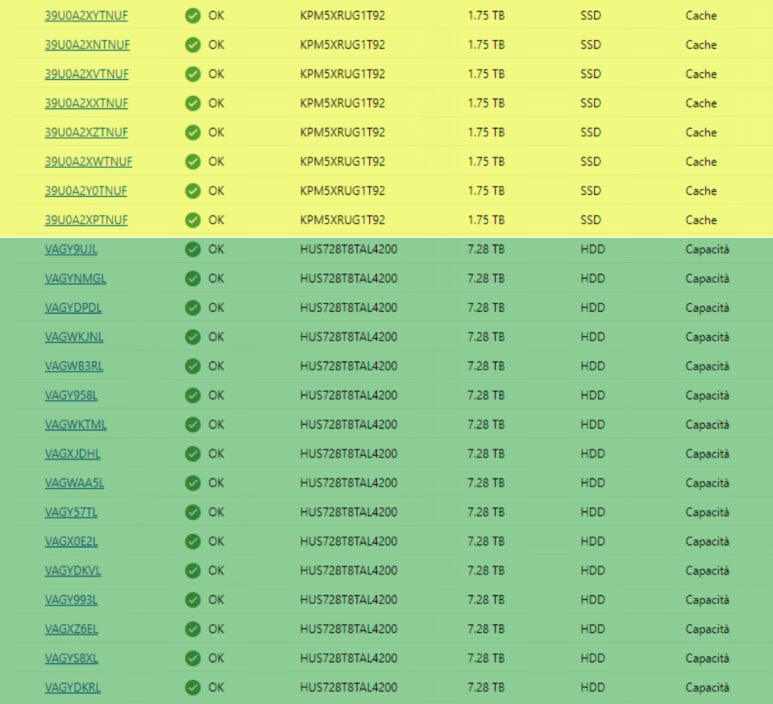Image resolution: width=773 pixels, height=704 pixels.
Task: Open drive 39U0A2XZTNUF details
Action: click(86, 132)
